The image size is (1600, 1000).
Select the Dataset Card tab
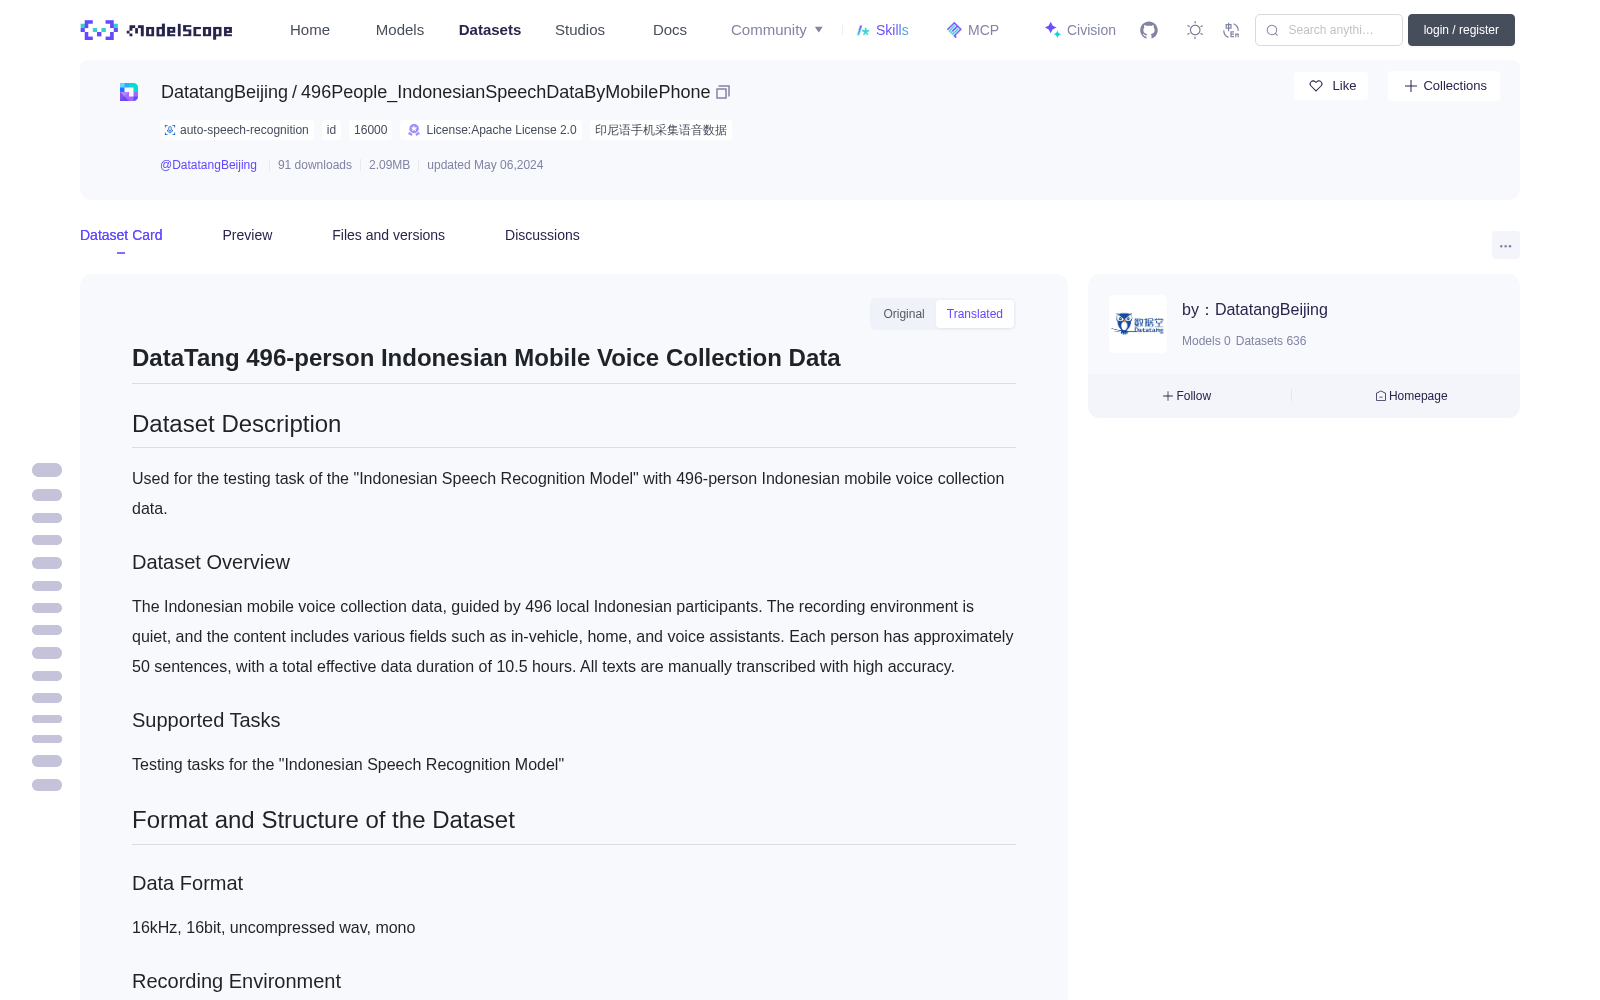pos(121,235)
